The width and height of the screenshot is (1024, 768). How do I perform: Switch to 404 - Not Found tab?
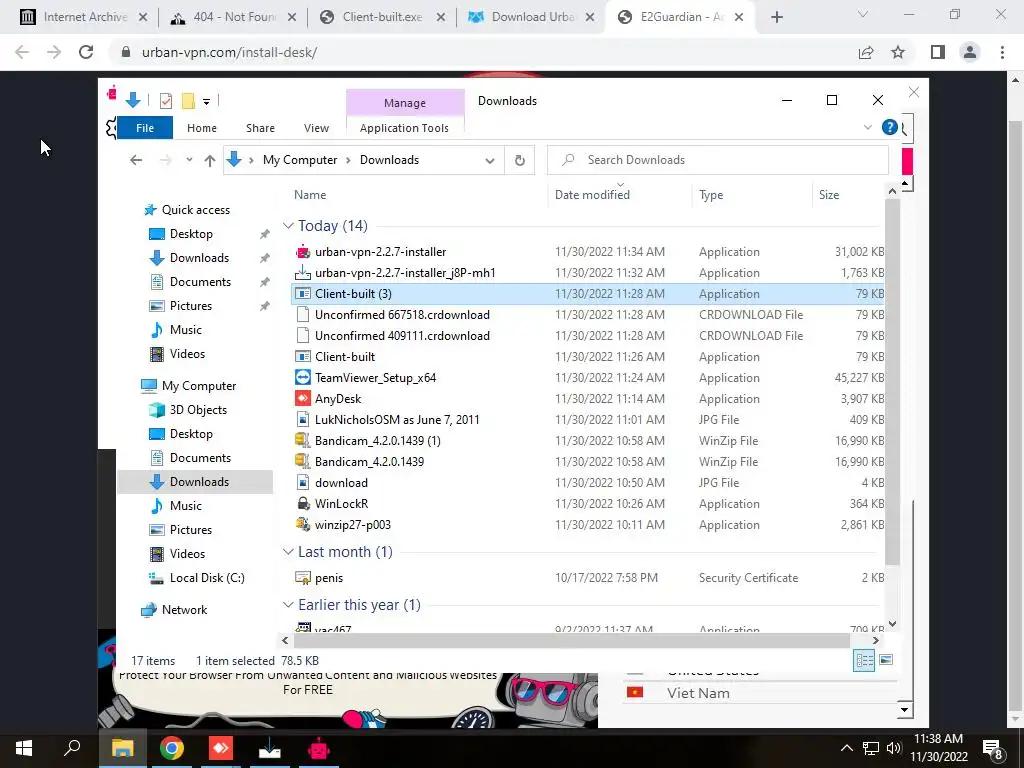pyautogui.click(x=233, y=17)
